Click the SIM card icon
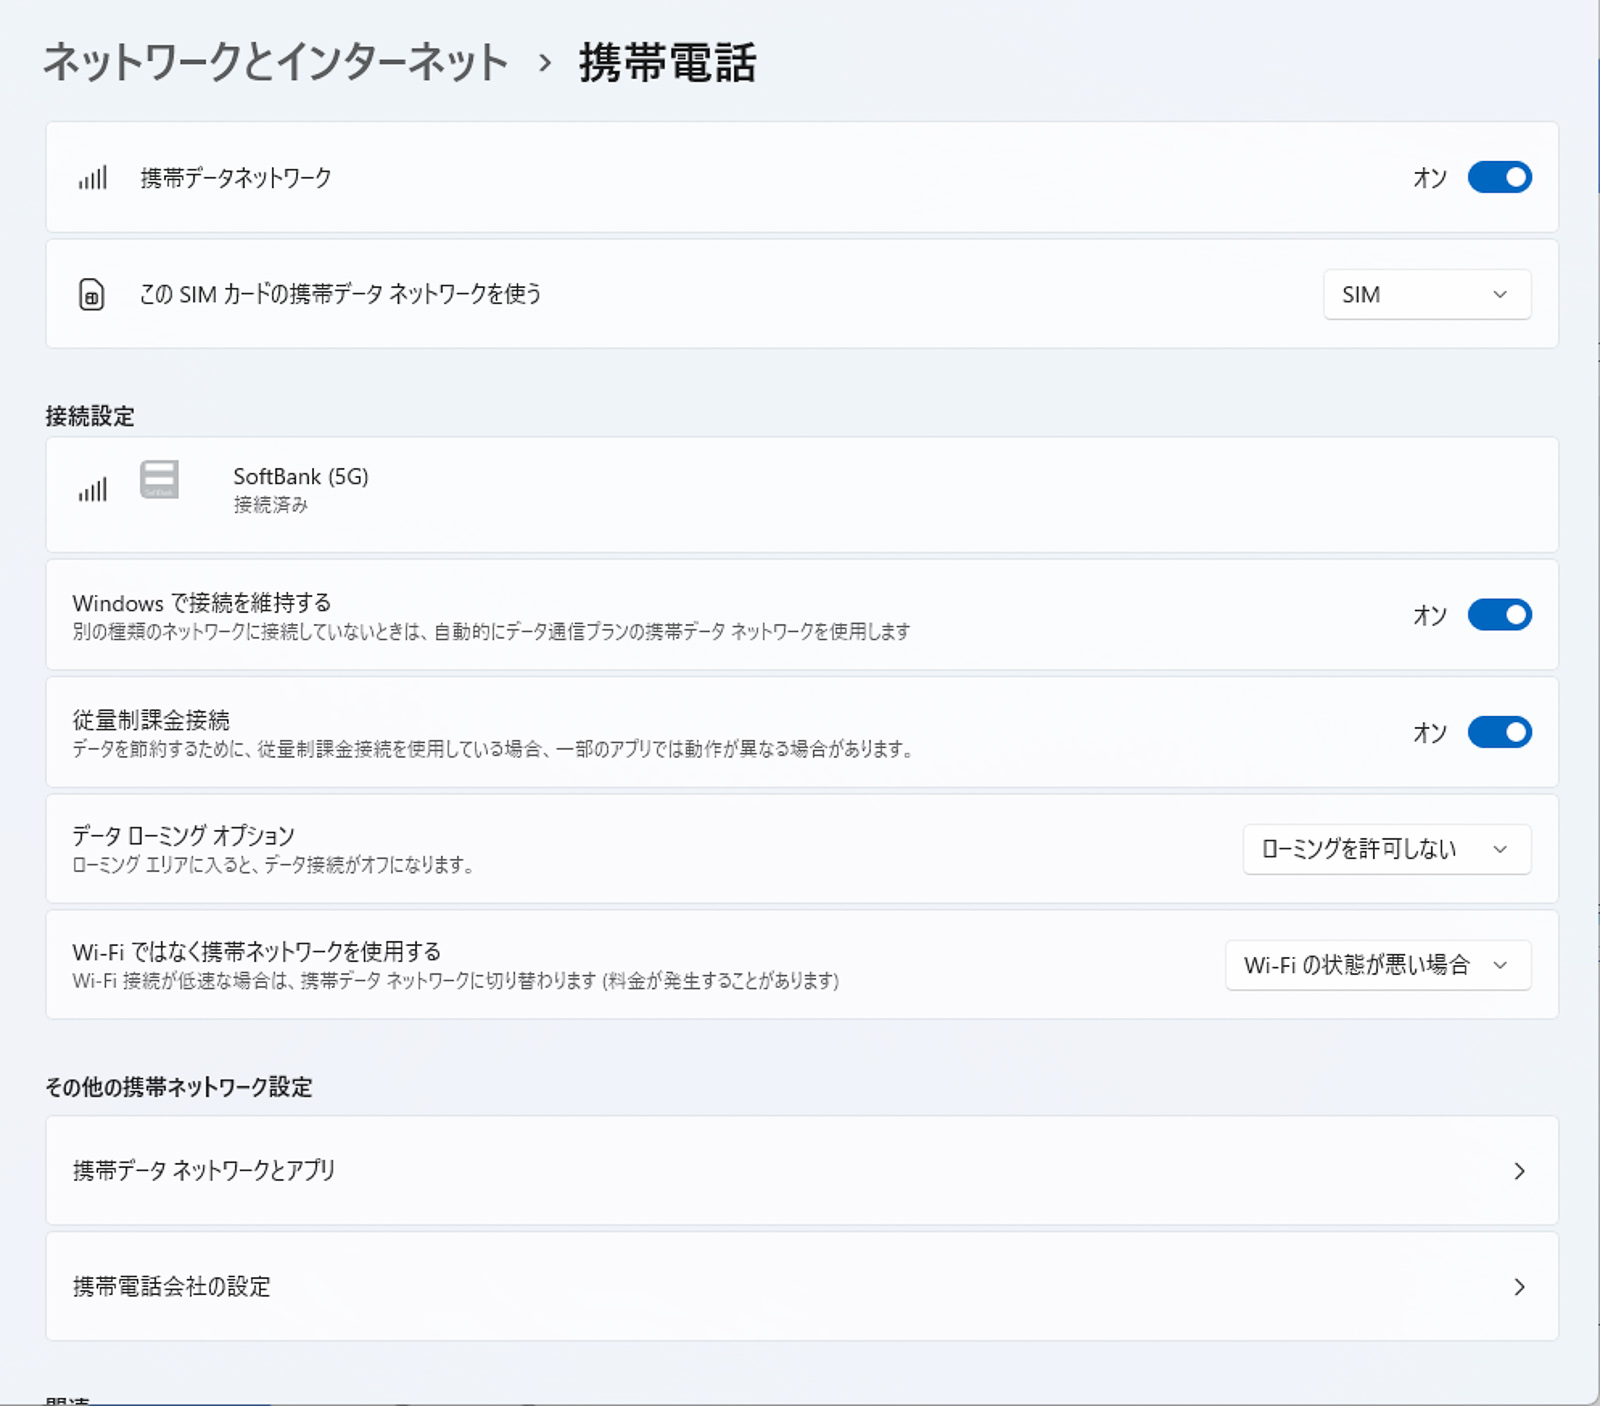The image size is (1600, 1406). coord(92,294)
